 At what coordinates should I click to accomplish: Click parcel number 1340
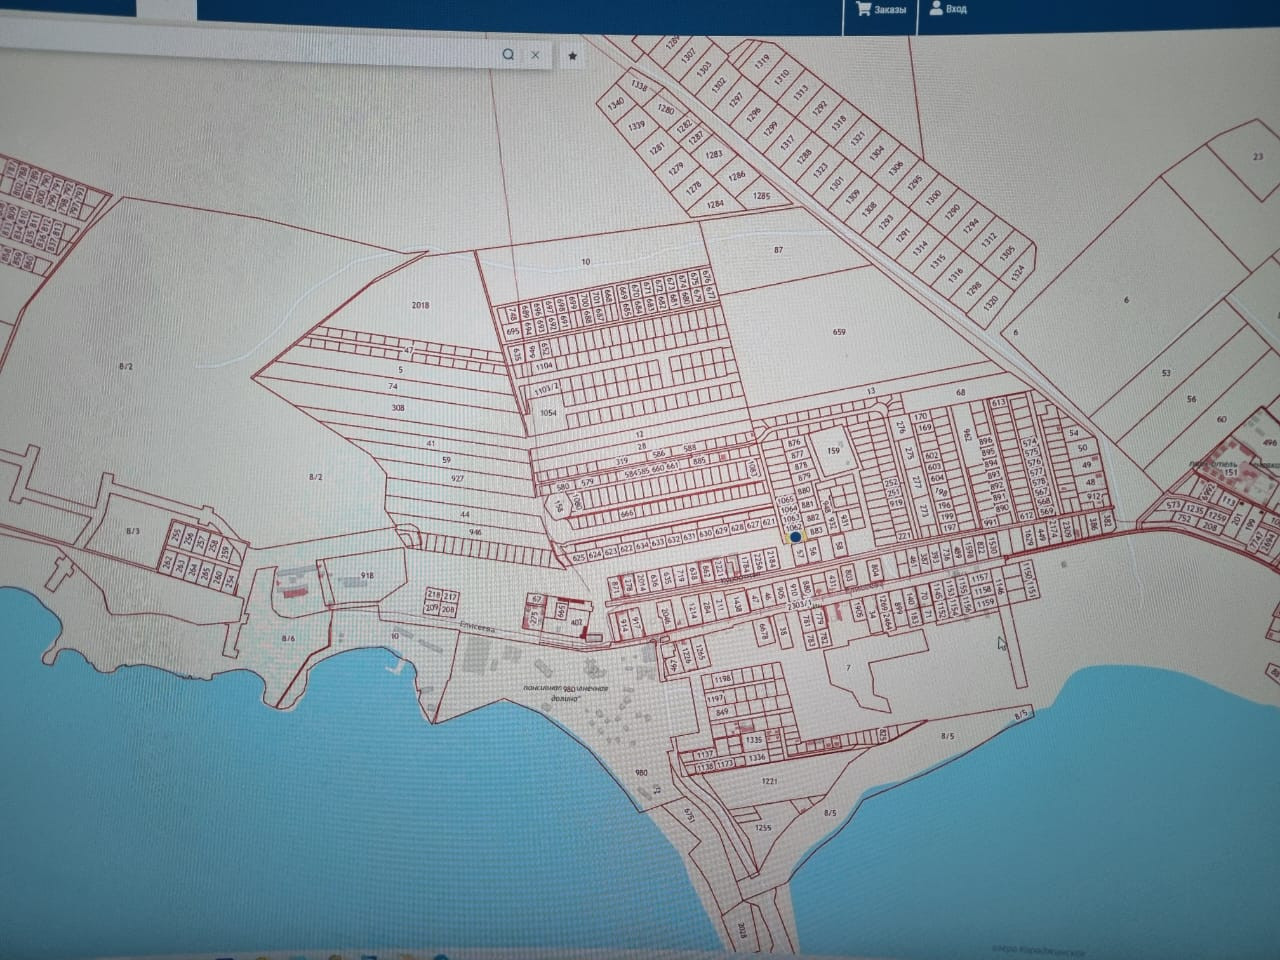[616, 104]
